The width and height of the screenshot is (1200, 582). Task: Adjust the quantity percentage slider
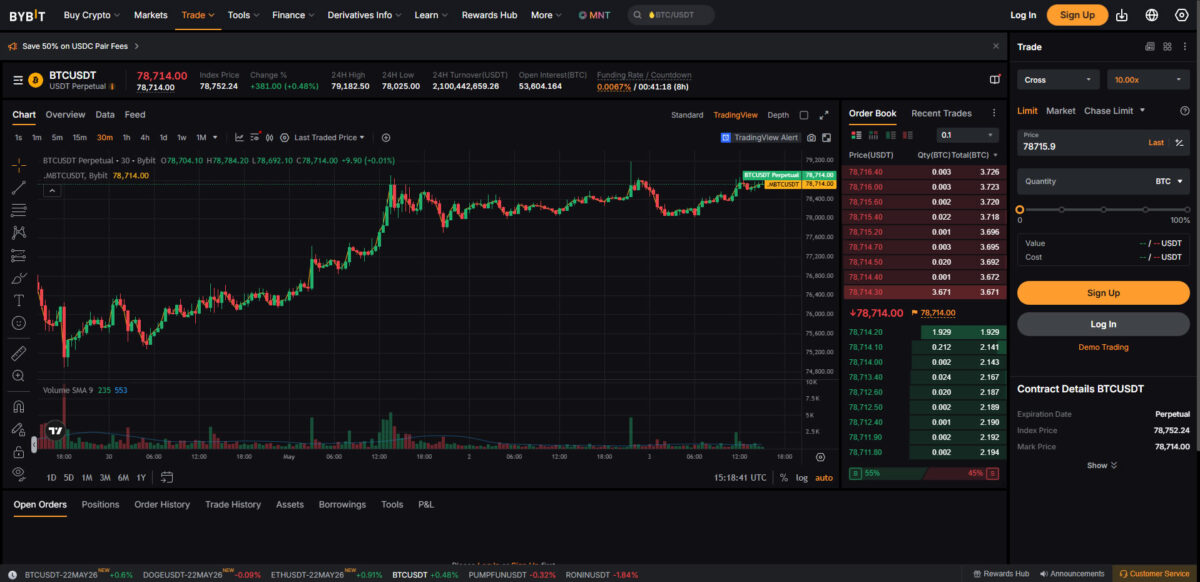[x=1103, y=209]
